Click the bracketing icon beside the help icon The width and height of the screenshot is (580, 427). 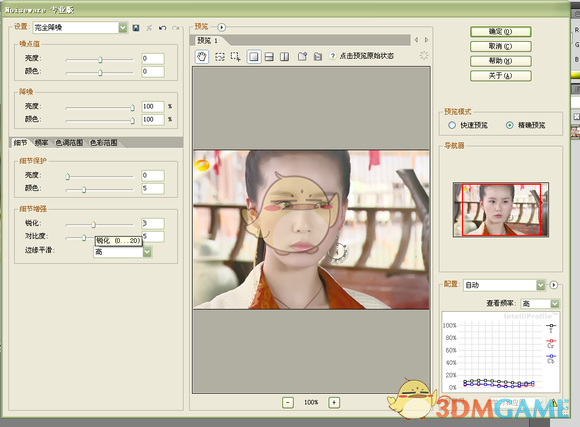pos(317,56)
